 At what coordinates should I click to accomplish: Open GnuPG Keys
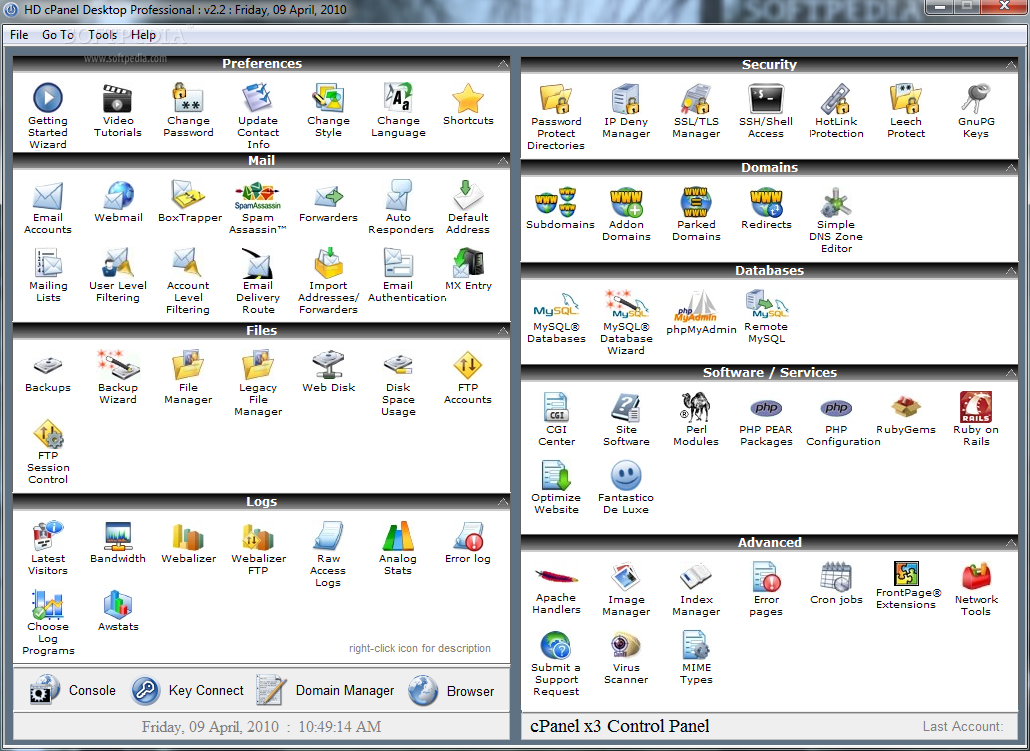(976, 99)
